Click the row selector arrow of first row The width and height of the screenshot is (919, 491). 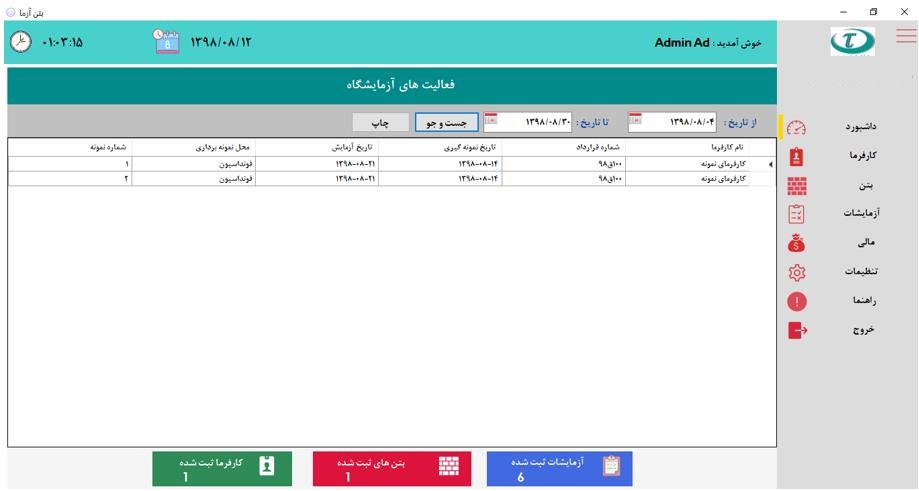(x=769, y=164)
